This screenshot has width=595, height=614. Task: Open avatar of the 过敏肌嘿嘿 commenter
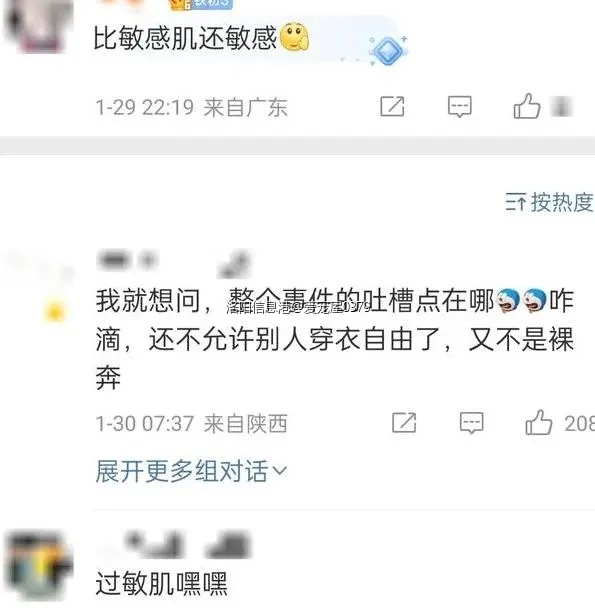point(38,565)
